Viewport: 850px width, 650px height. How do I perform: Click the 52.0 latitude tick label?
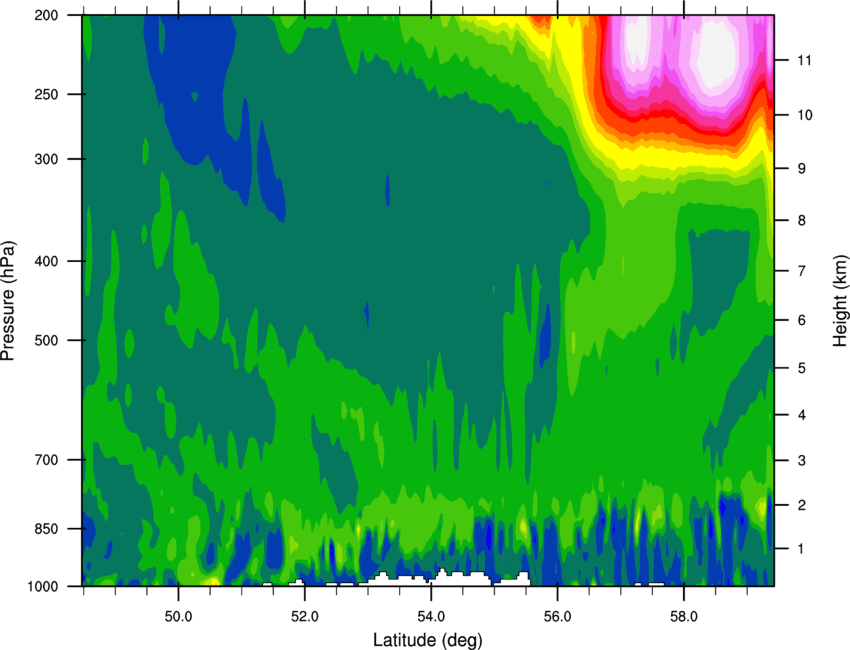pyautogui.click(x=305, y=617)
